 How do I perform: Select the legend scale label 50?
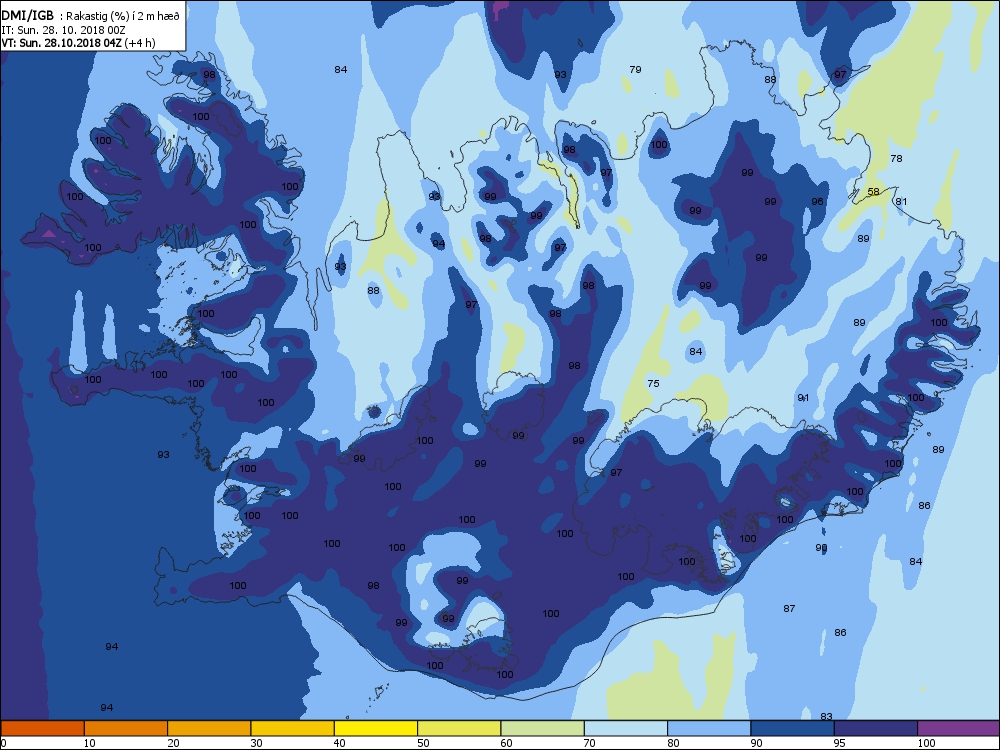point(423,743)
